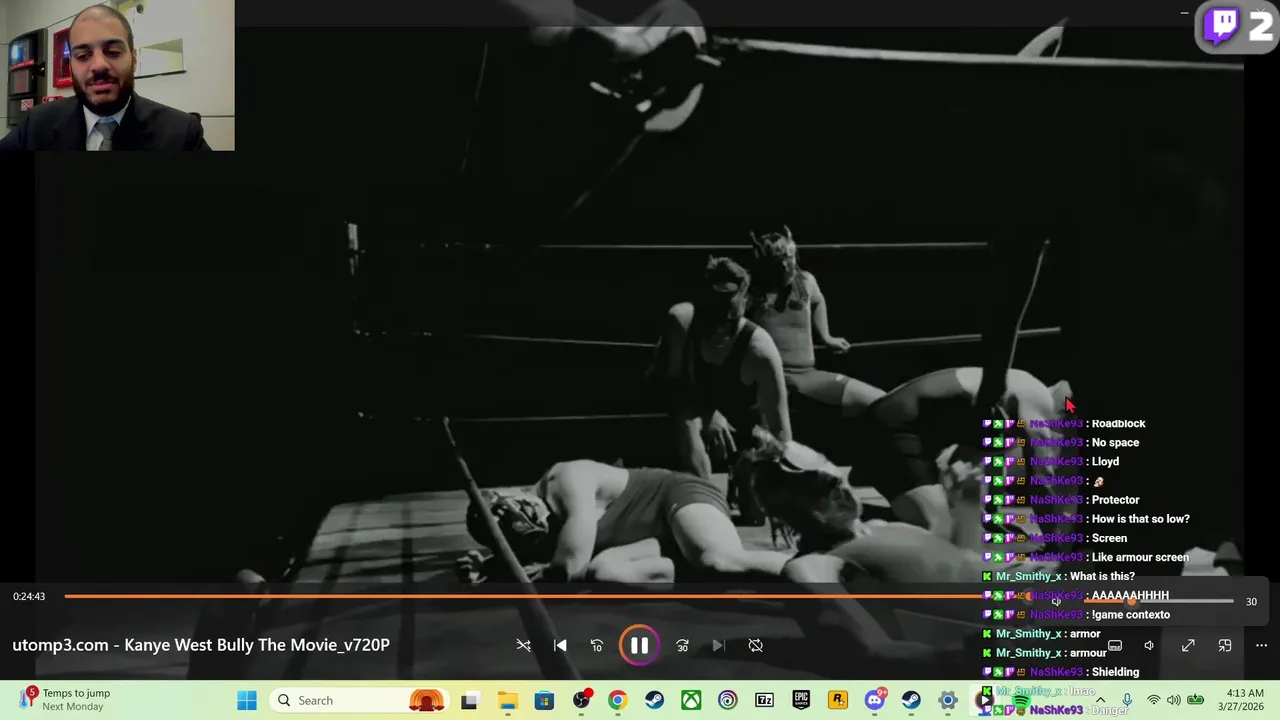Switch to mini player view
This screenshot has height=720, width=1280.
(x=1225, y=645)
